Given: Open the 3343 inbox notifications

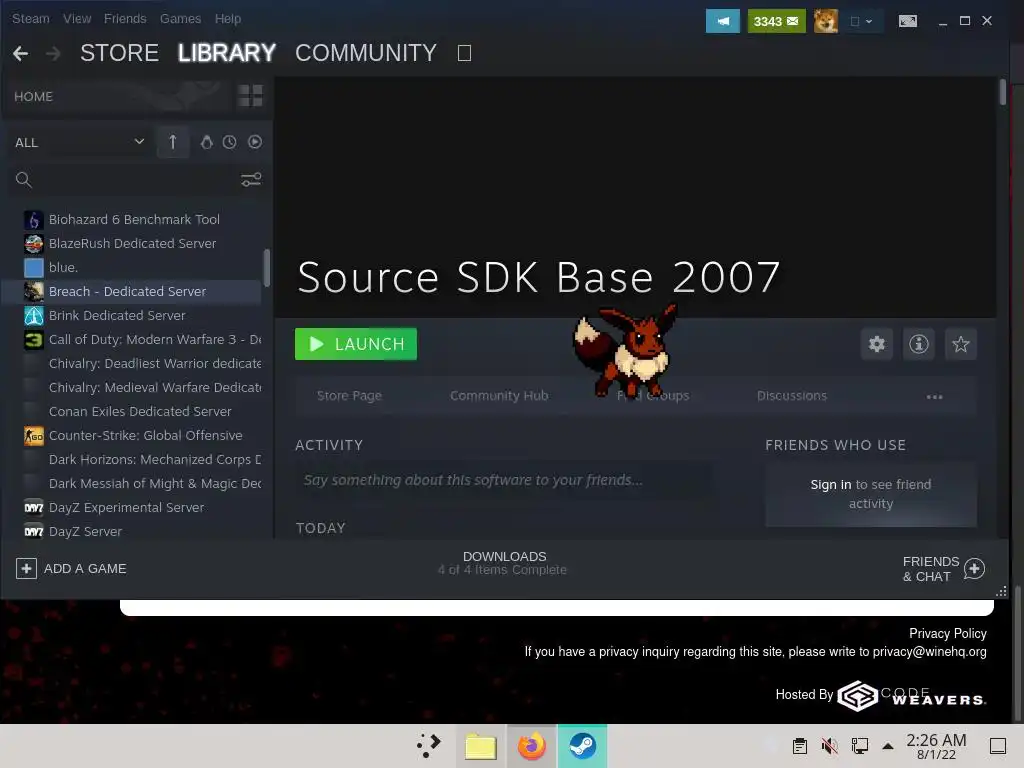Looking at the screenshot, I should coord(776,21).
